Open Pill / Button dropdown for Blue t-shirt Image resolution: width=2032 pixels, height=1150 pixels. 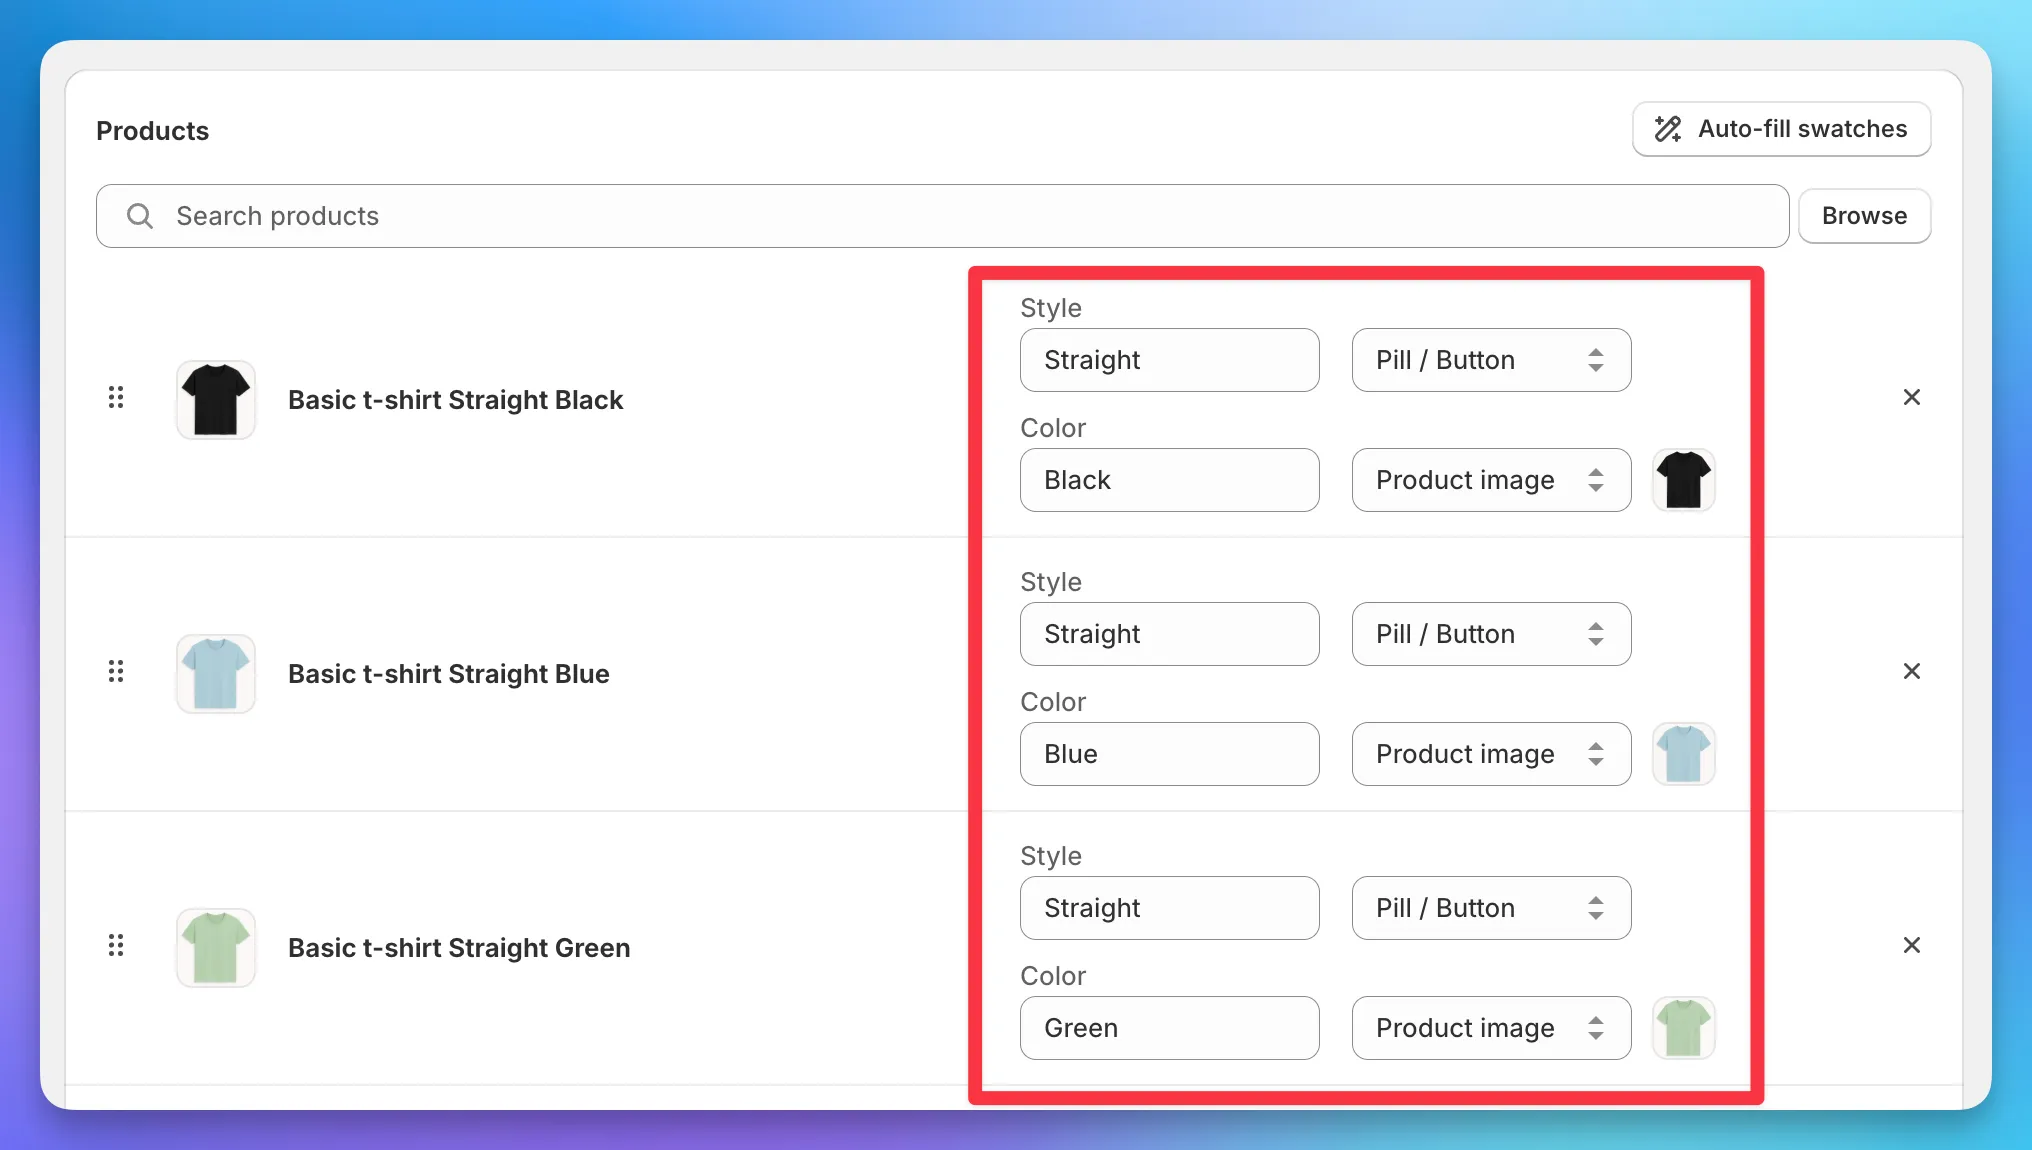tap(1492, 634)
